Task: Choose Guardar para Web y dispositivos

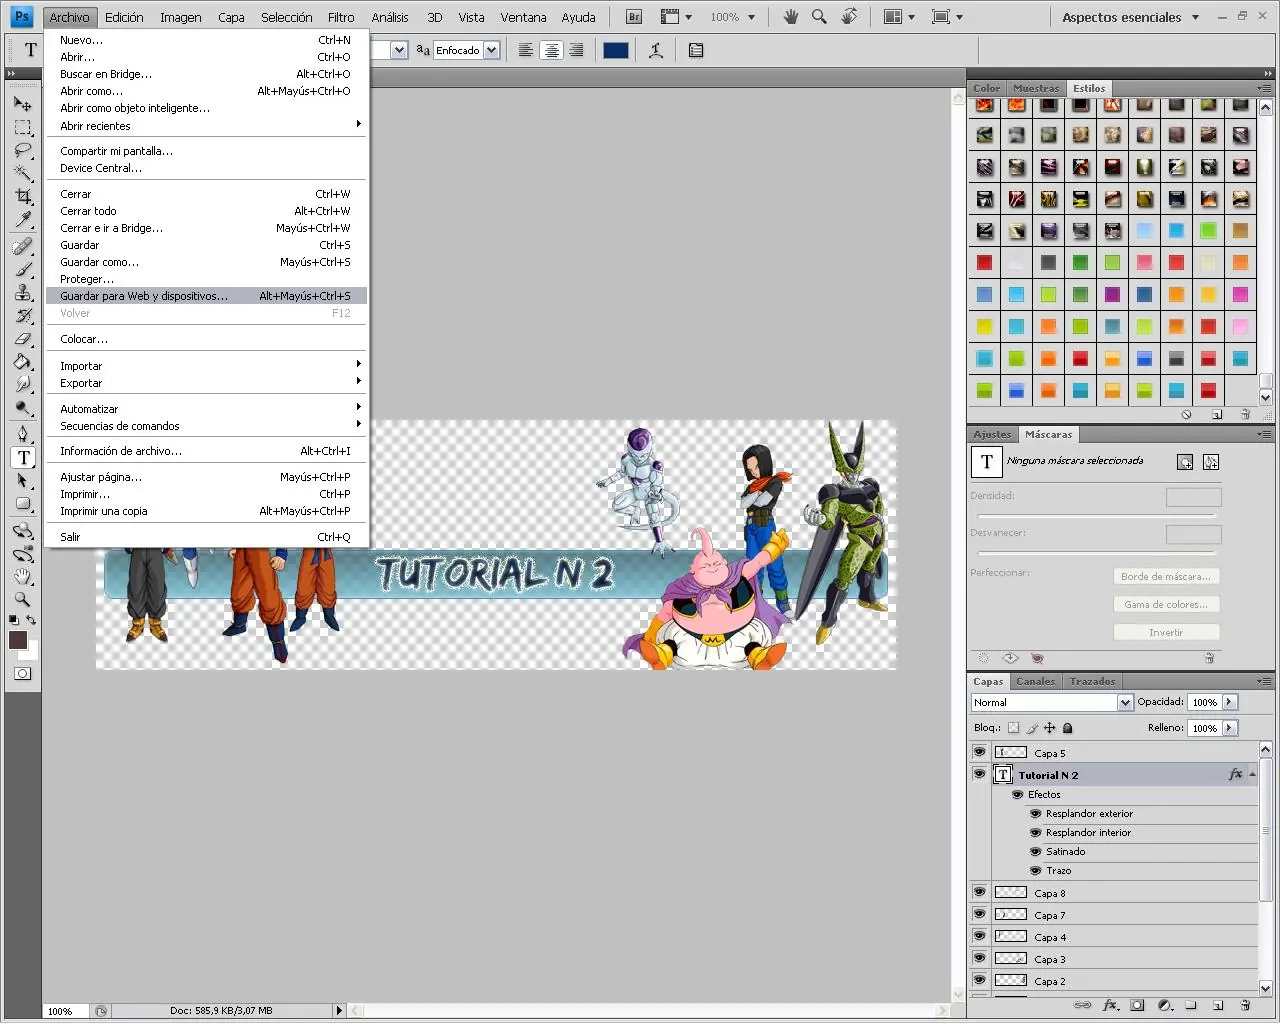Action: pyautogui.click(x=207, y=296)
